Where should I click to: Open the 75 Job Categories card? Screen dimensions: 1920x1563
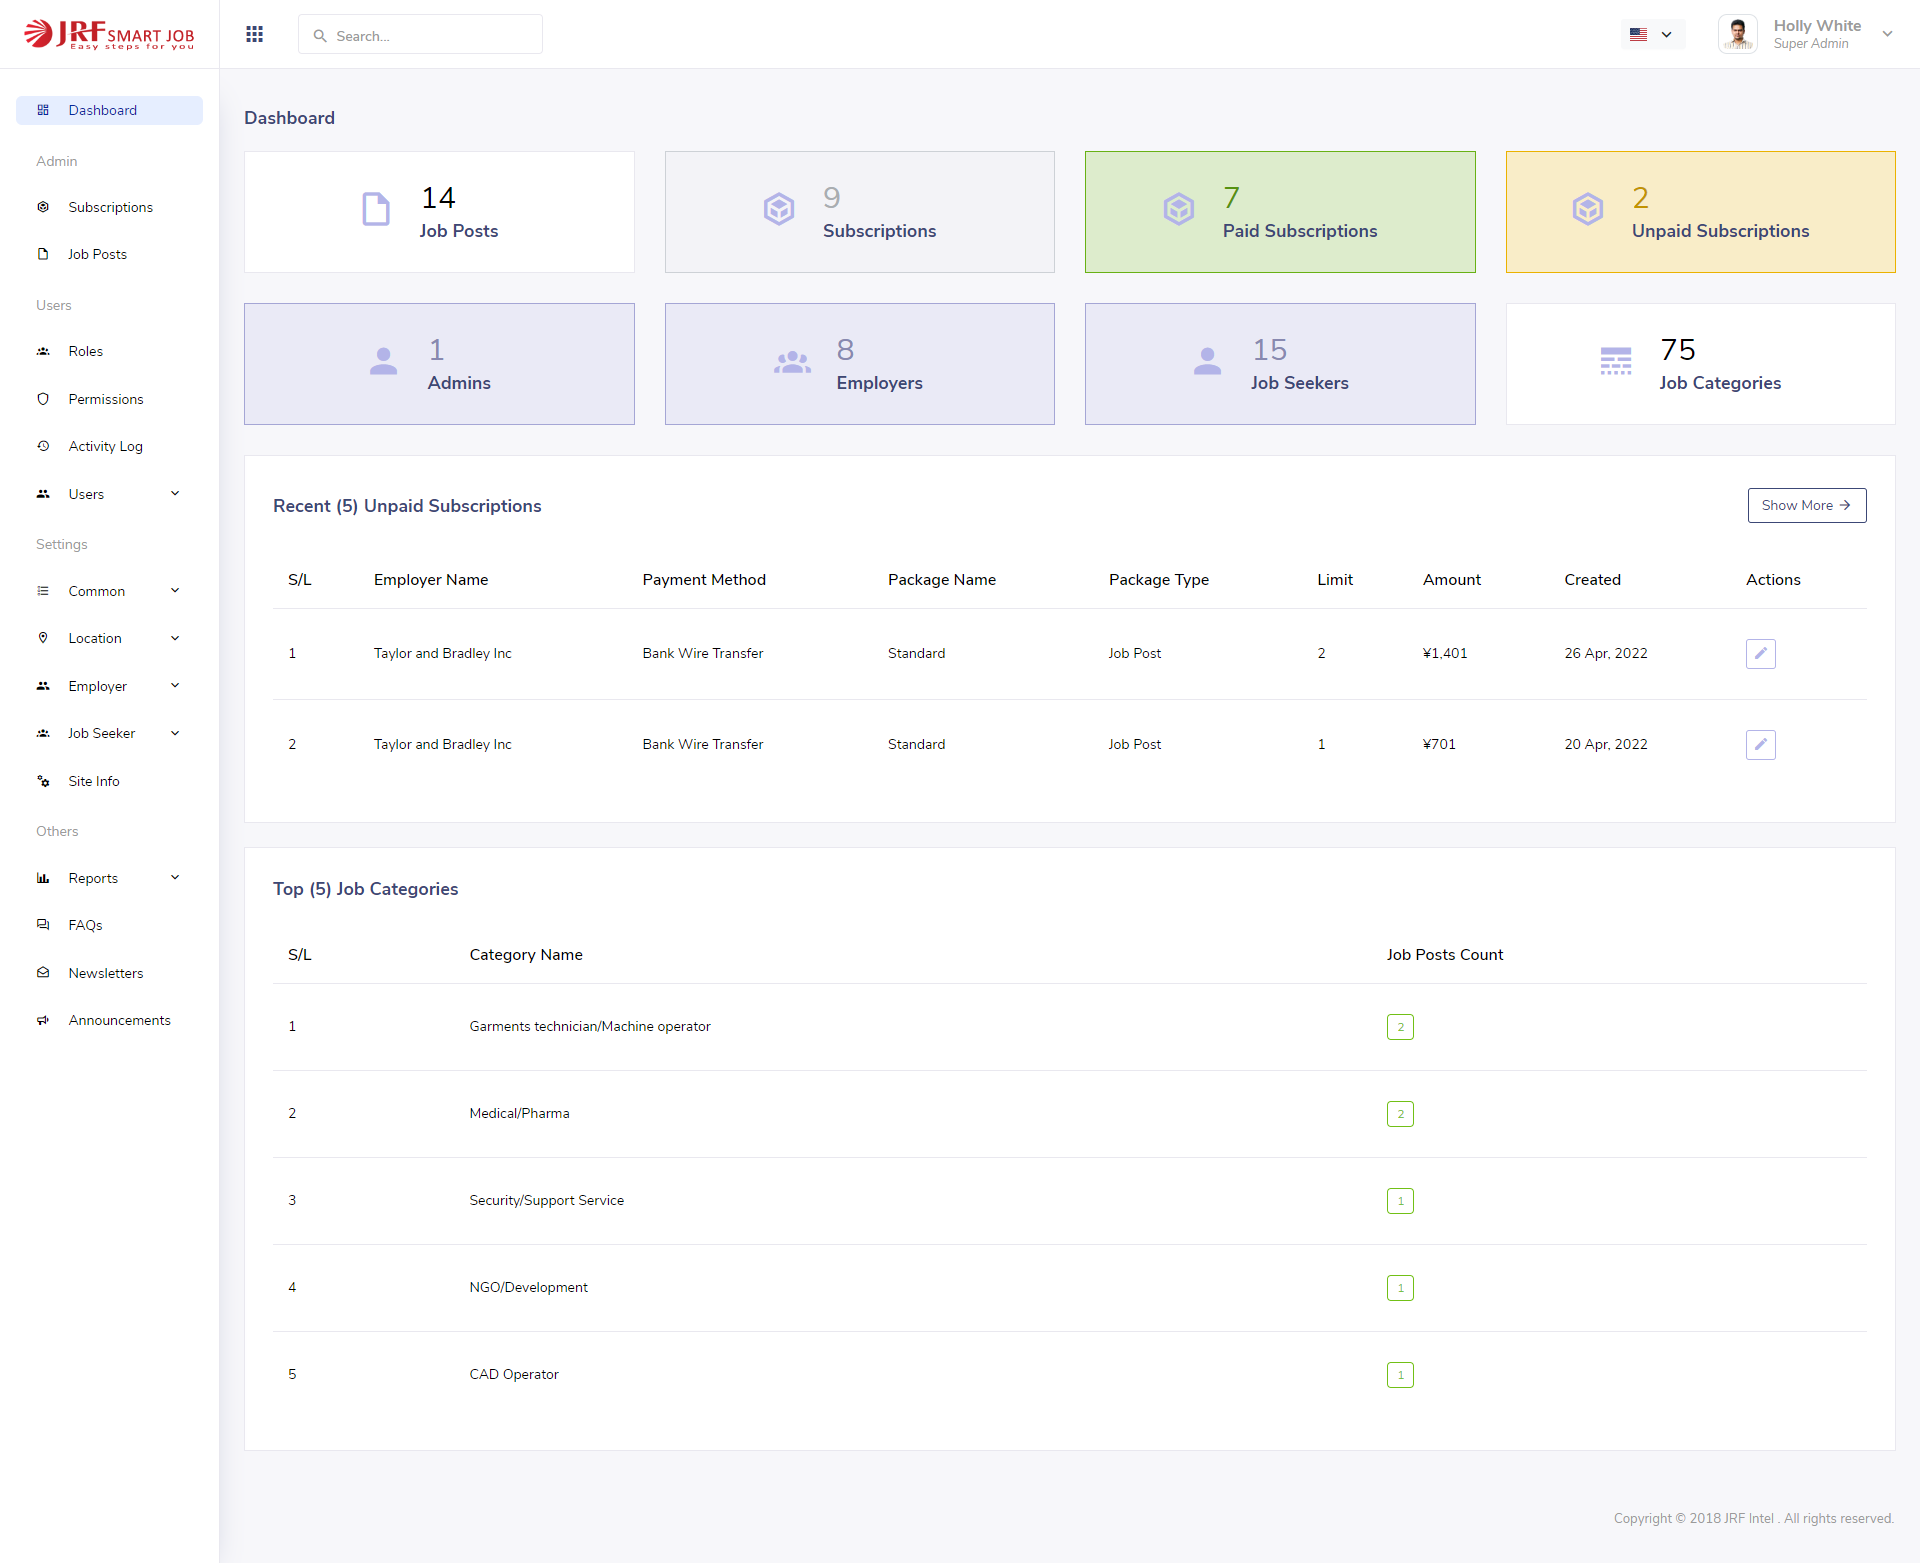tap(1700, 364)
